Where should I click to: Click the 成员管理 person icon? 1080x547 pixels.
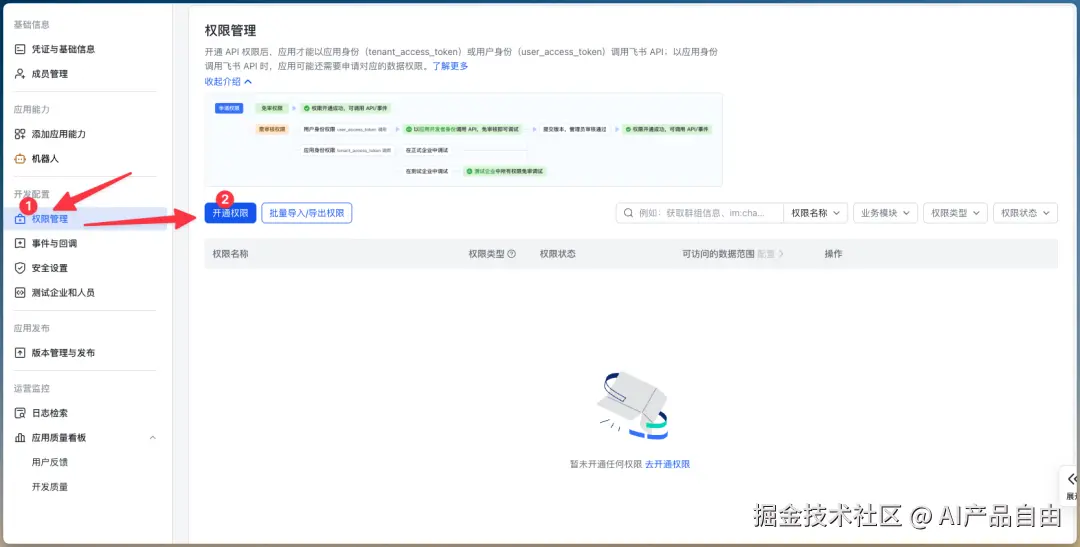point(20,74)
